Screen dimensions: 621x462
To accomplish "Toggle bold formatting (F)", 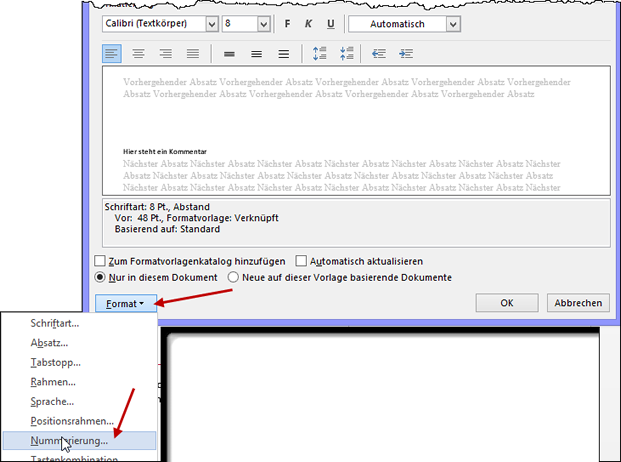I will pos(289,23).
